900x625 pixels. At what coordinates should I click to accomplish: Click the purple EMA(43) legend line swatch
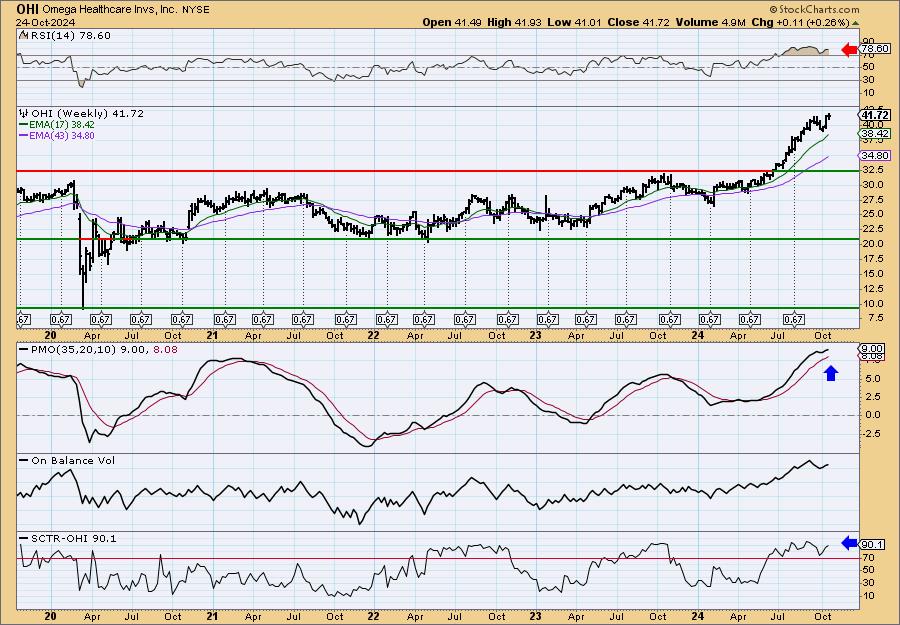click(24, 136)
